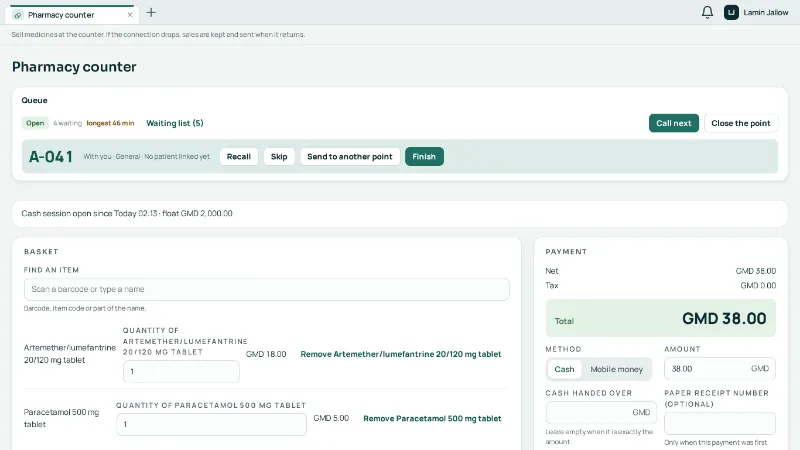Focus the Find an item search field
Screen dimensions: 800x450
(266, 289)
